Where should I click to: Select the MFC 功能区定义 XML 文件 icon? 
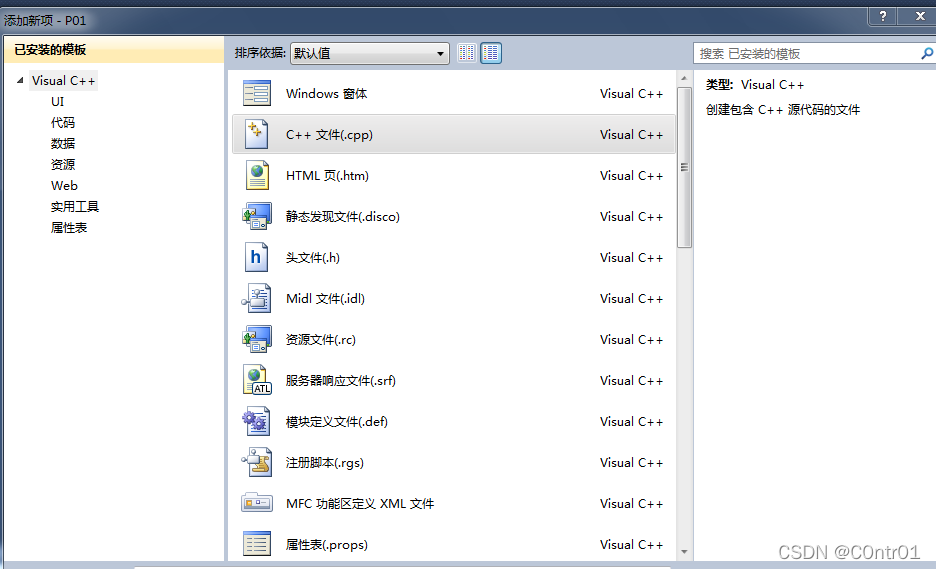(257, 503)
